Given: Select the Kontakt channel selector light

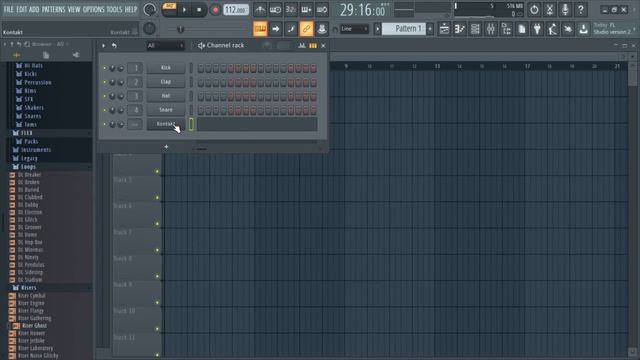Looking at the screenshot, I should (191, 124).
